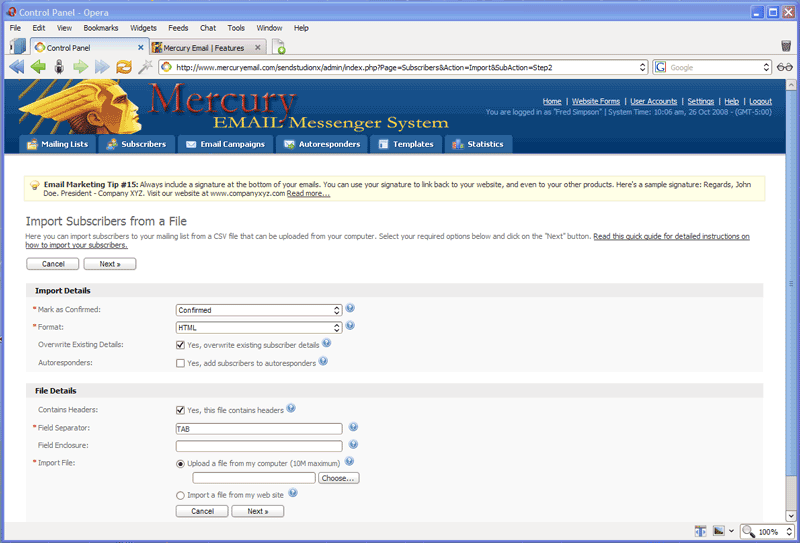
Task: Reload the page with the orange Reload icon
Action: 124,67
